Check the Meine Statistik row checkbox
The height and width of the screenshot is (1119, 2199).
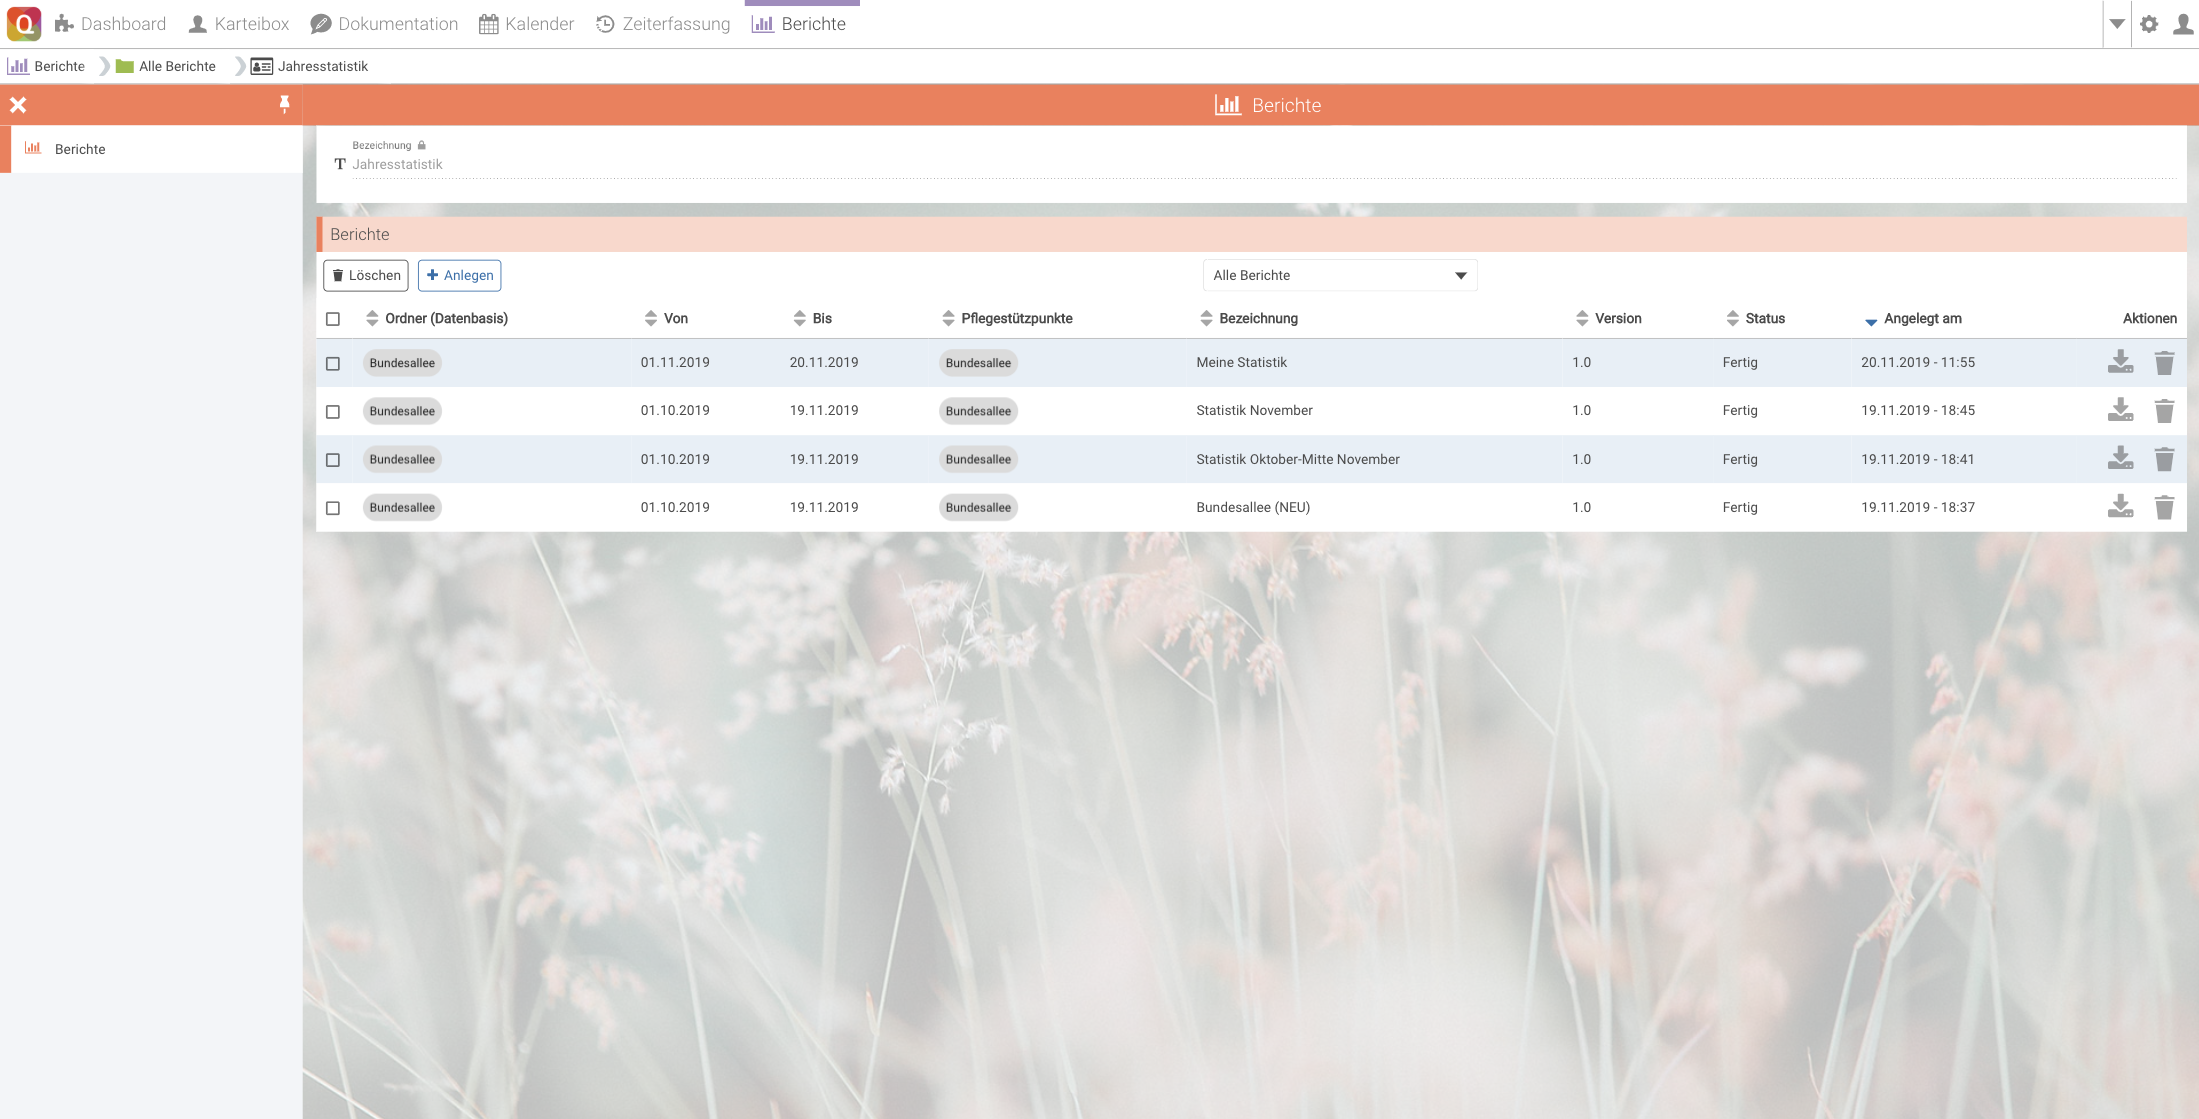333,363
